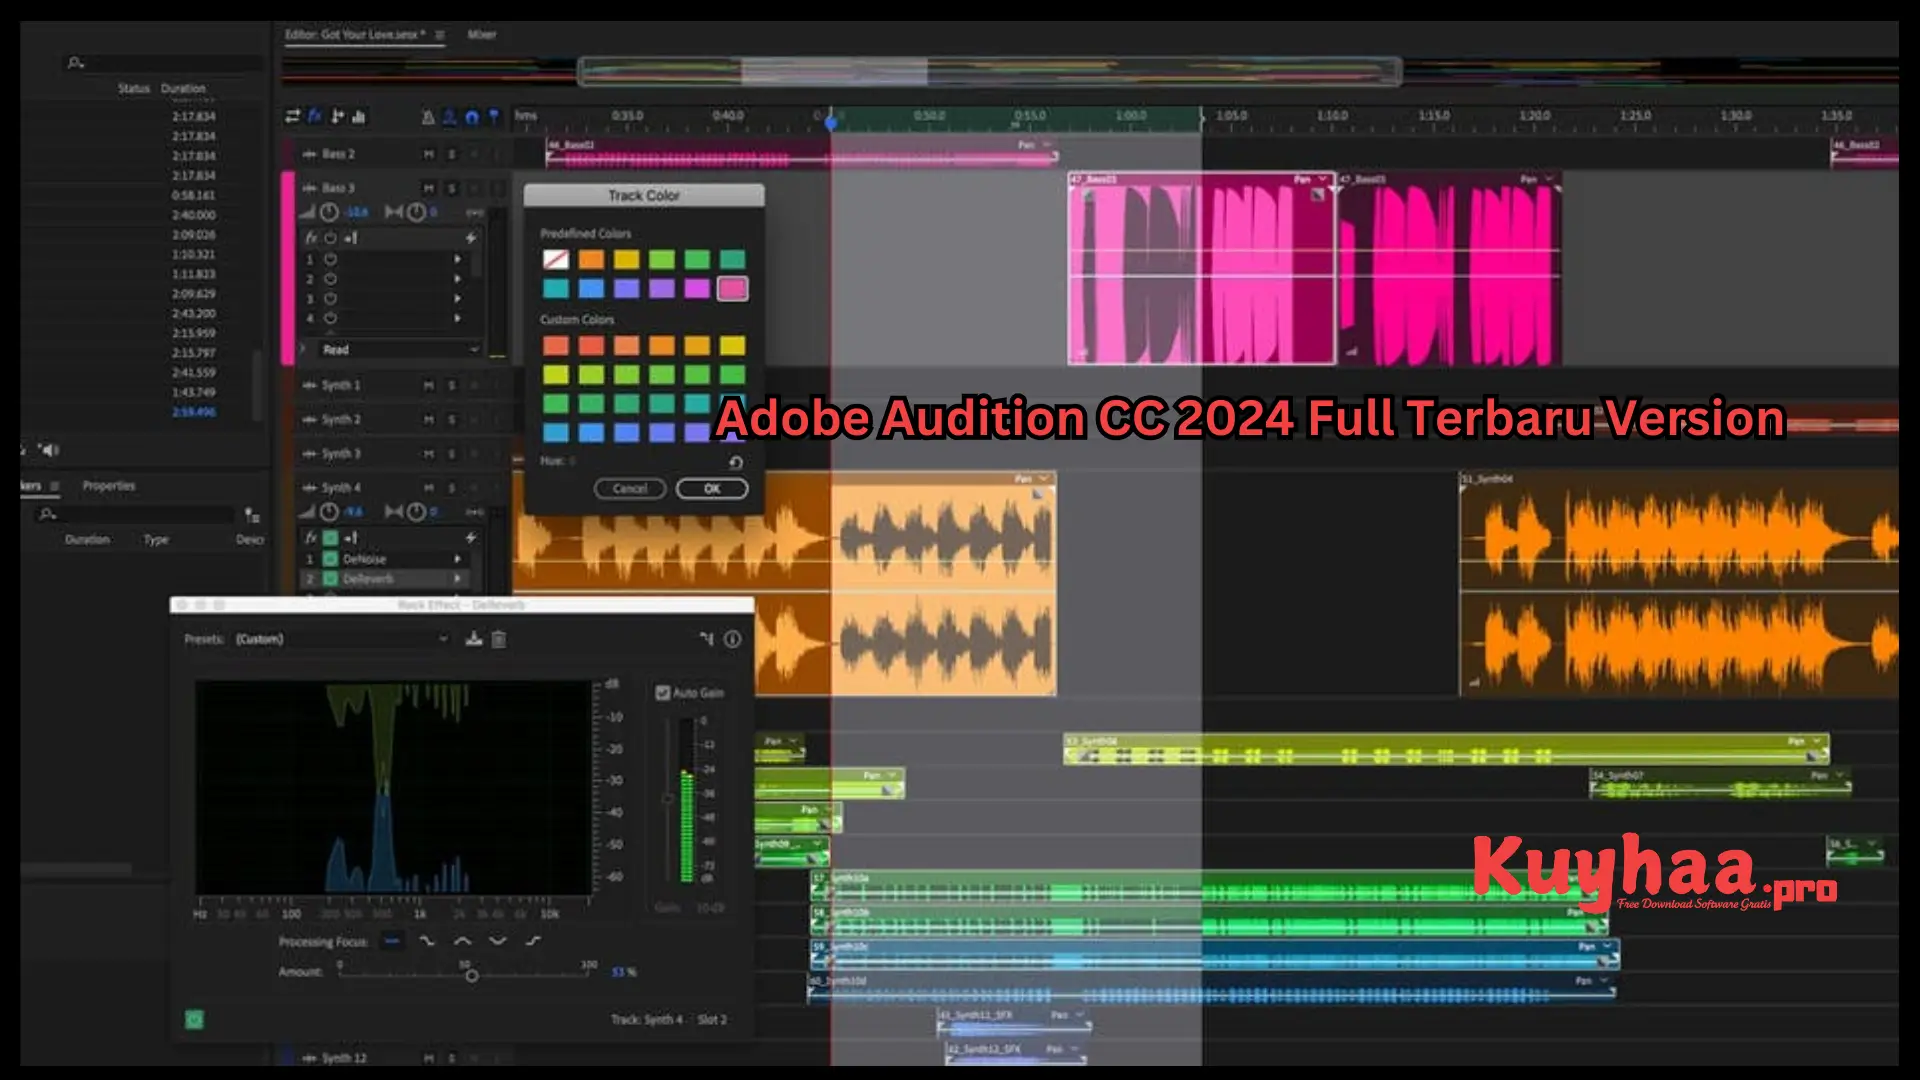Solo the Synth 1 track

click(451, 385)
